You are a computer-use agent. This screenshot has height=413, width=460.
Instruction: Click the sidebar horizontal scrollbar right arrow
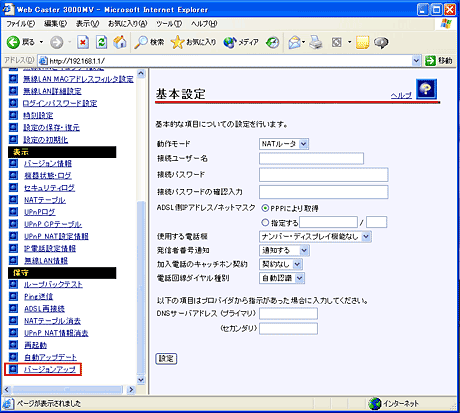coord(131,389)
